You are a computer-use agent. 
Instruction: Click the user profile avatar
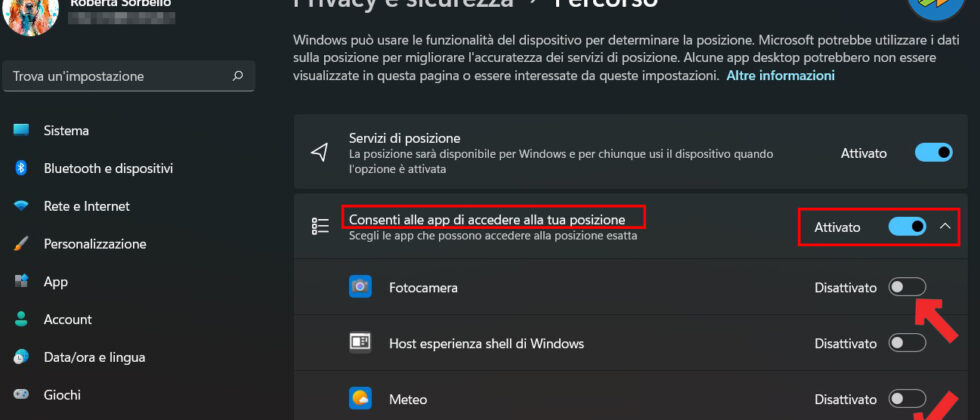coord(31,16)
